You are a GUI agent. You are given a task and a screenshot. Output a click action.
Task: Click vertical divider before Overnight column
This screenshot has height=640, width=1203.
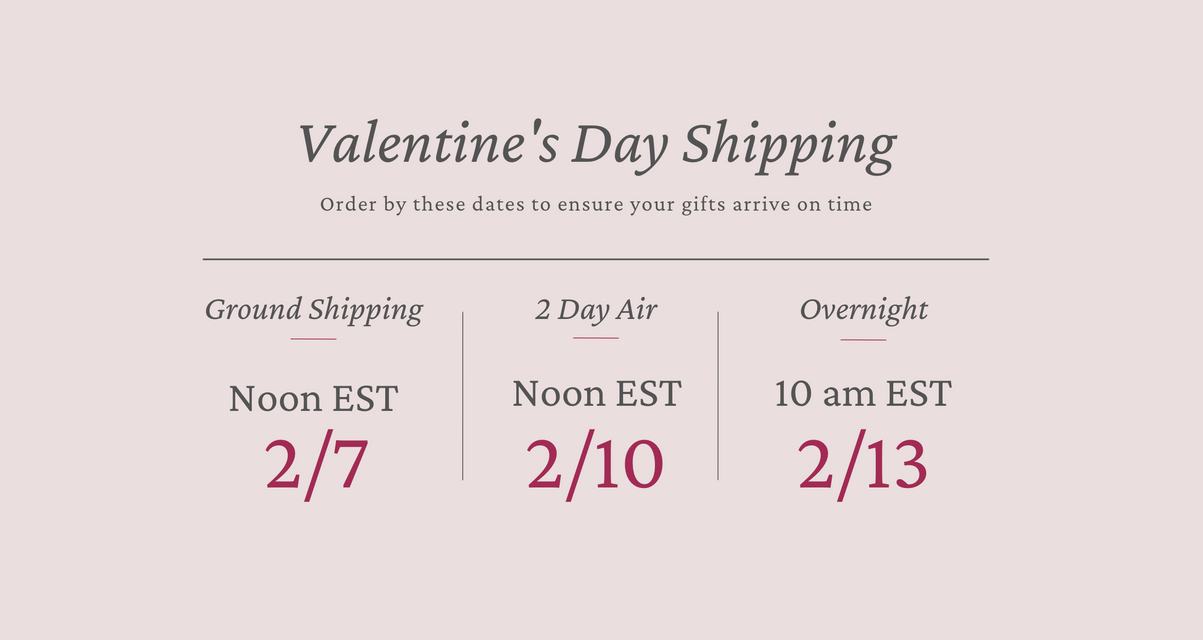(x=718, y=396)
